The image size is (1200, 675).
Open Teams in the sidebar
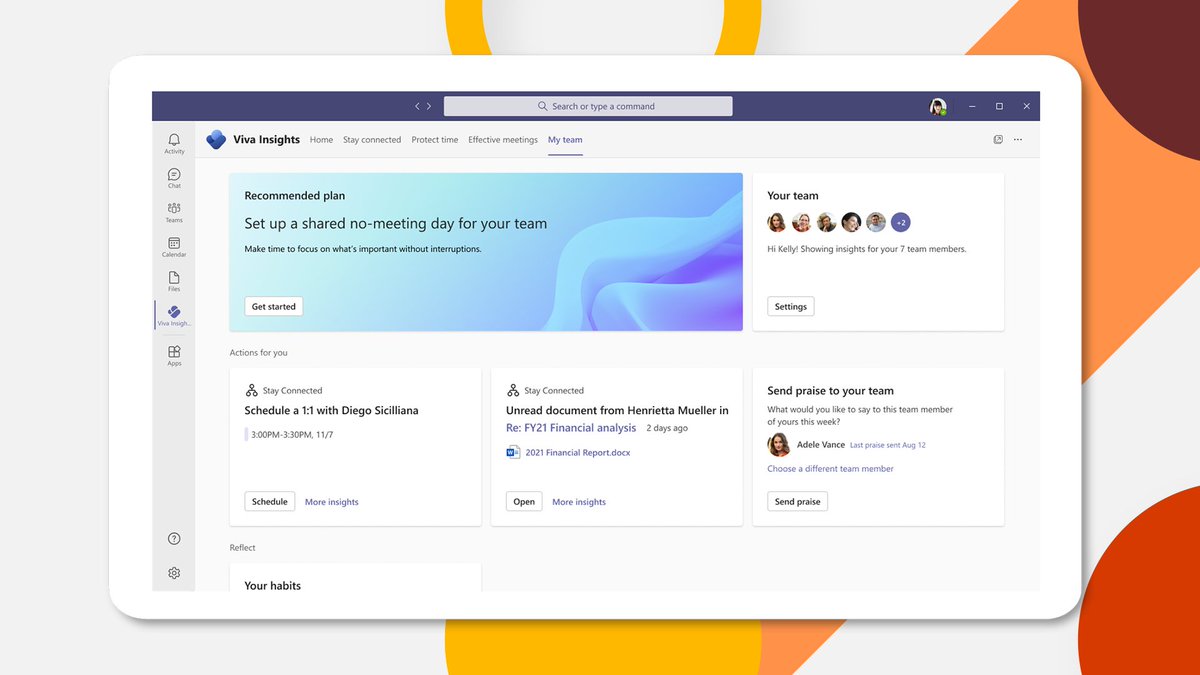click(x=174, y=212)
